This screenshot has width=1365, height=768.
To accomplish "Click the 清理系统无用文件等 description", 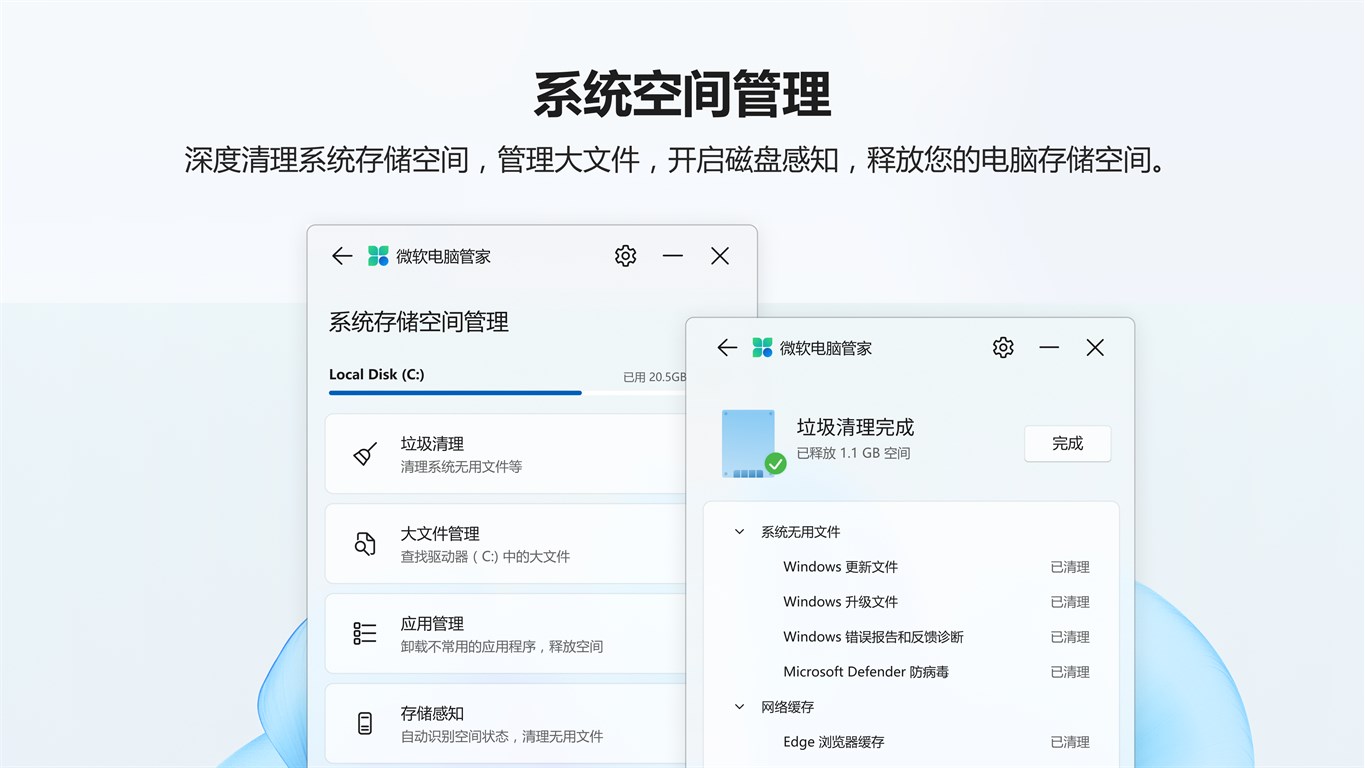I will click(x=461, y=467).
